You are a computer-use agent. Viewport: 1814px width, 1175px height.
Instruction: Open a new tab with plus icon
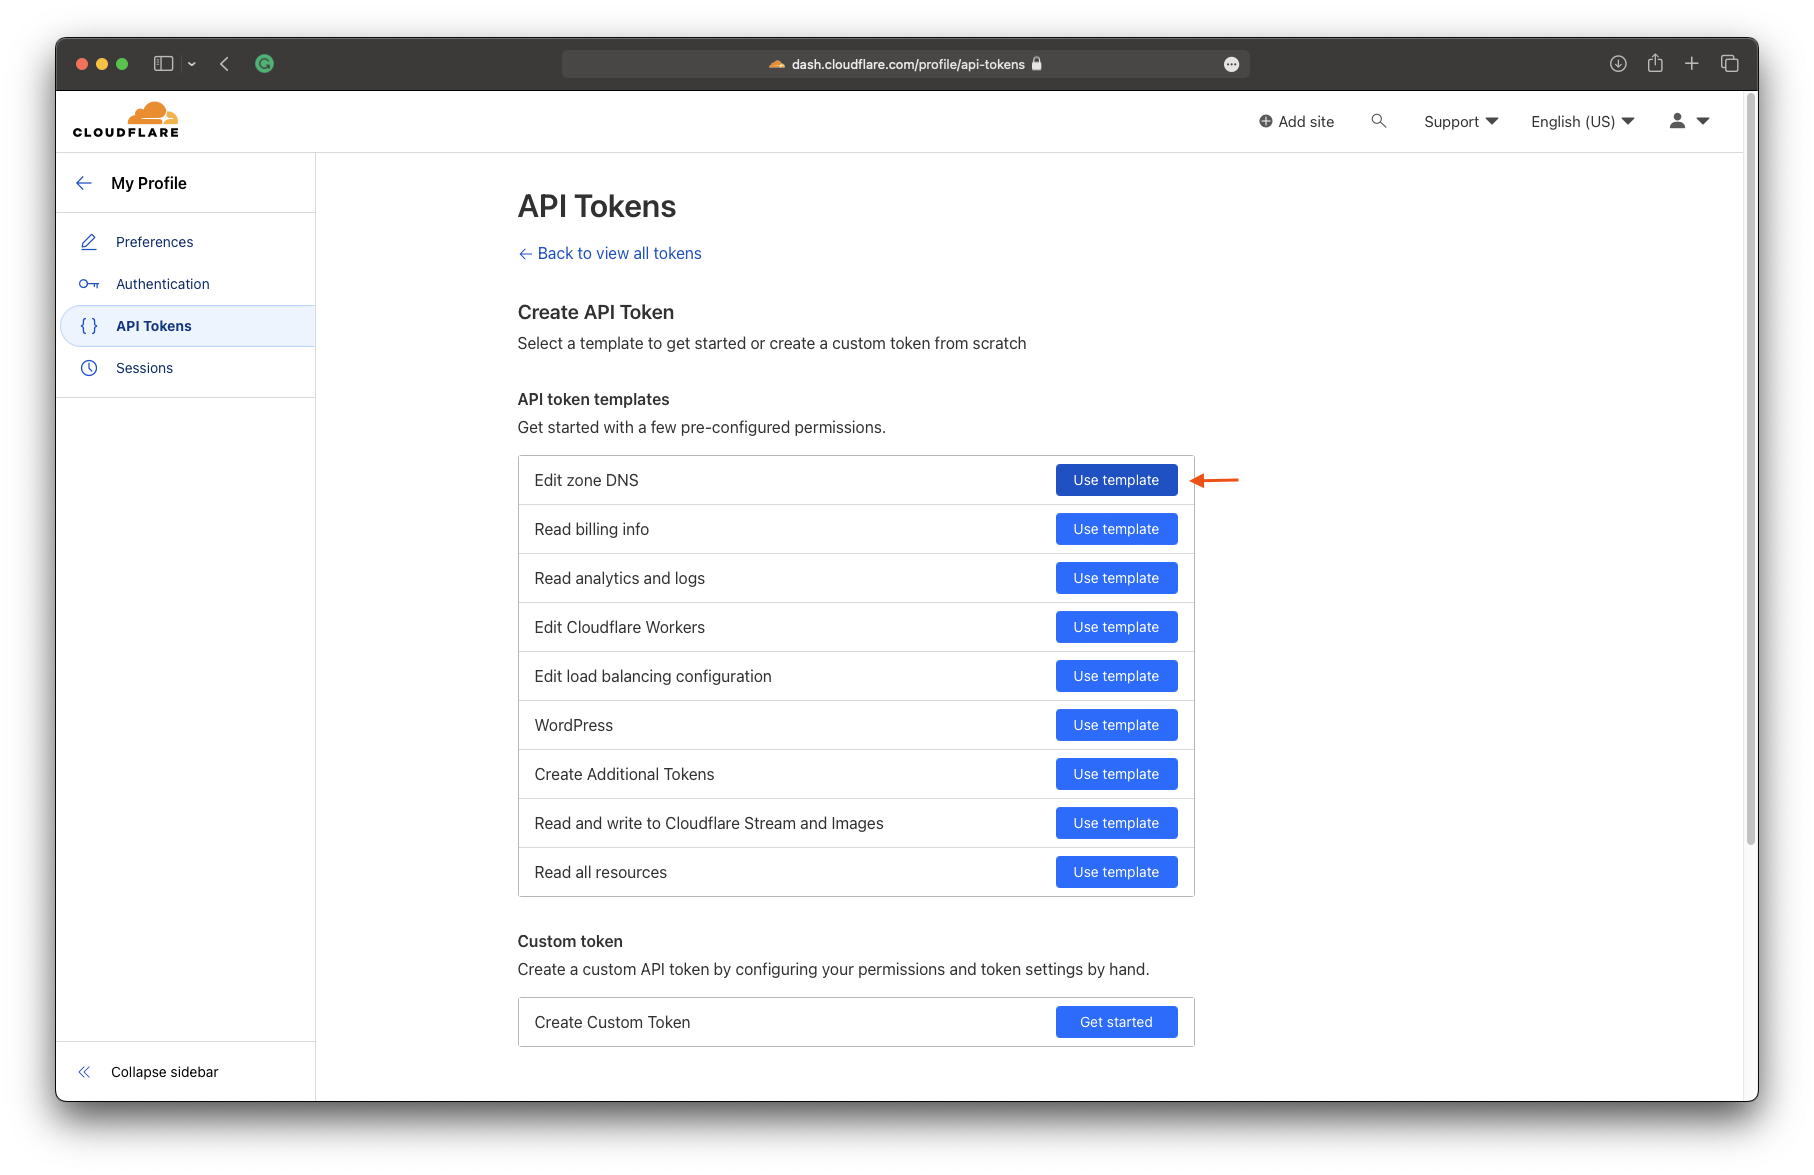[x=1691, y=64]
